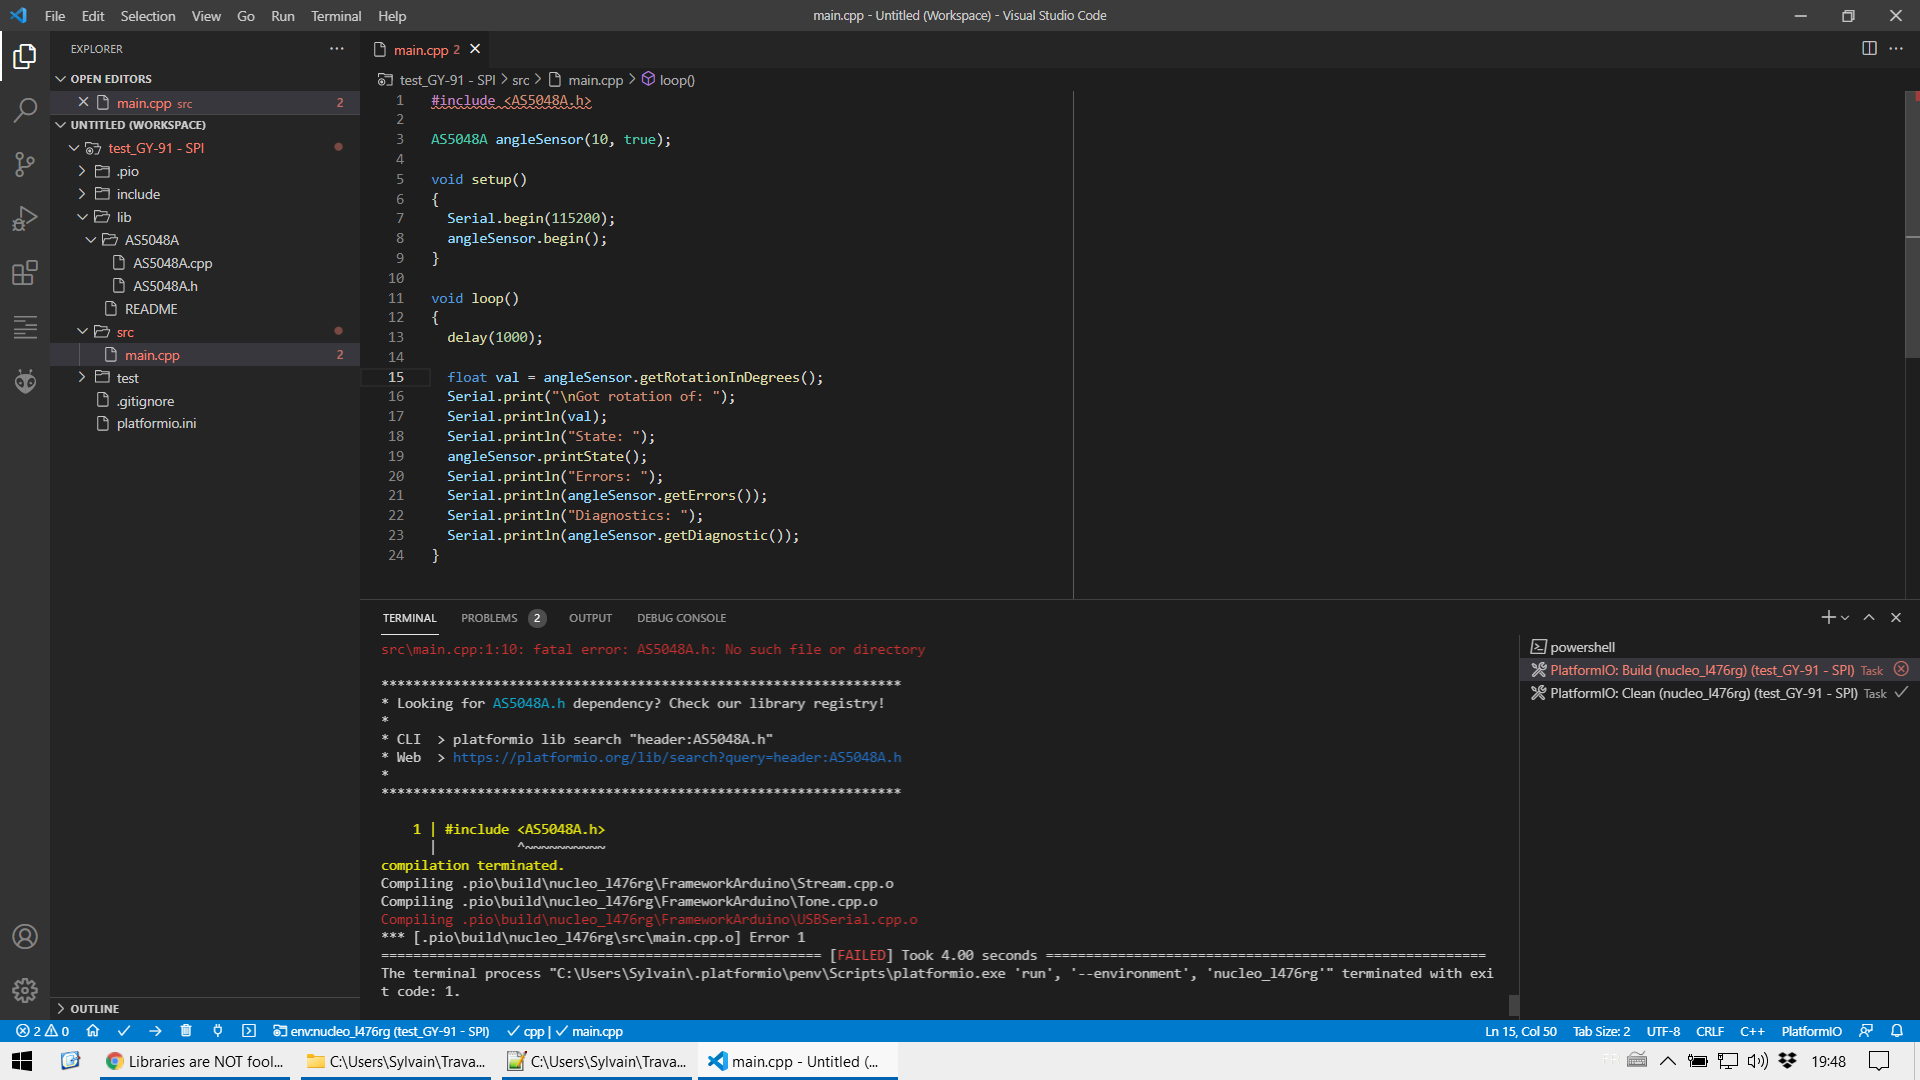Open the Search view in activity bar
The height and width of the screenshot is (1080, 1920).
click(25, 110)
